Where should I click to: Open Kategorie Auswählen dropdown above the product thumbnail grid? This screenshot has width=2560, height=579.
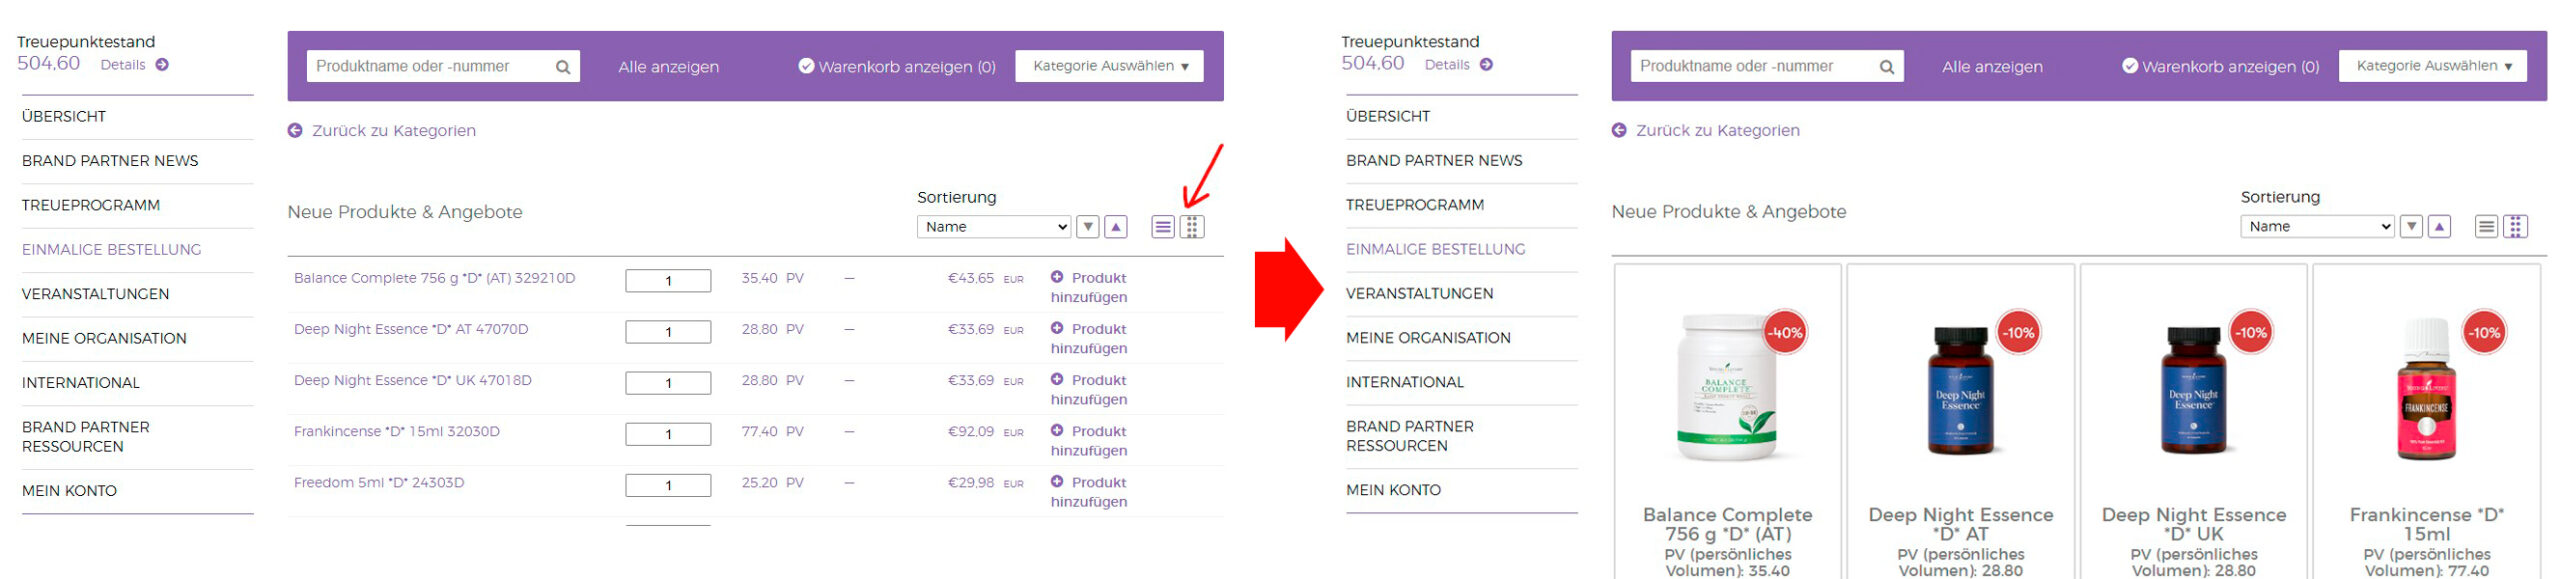(2431, 66)
